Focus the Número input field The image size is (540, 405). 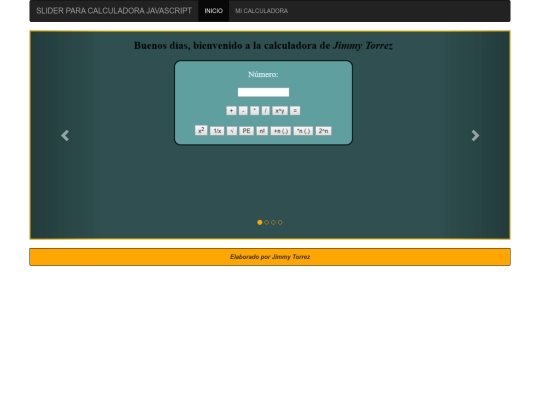[263, 92]
